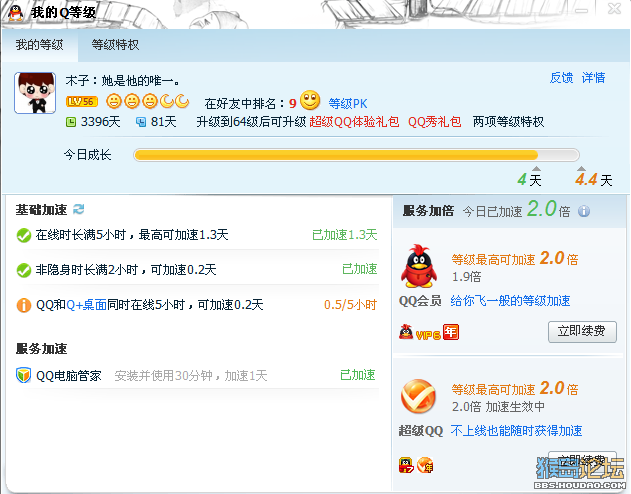
Task: Click the user avatar picture
Action: pos(35,93)
